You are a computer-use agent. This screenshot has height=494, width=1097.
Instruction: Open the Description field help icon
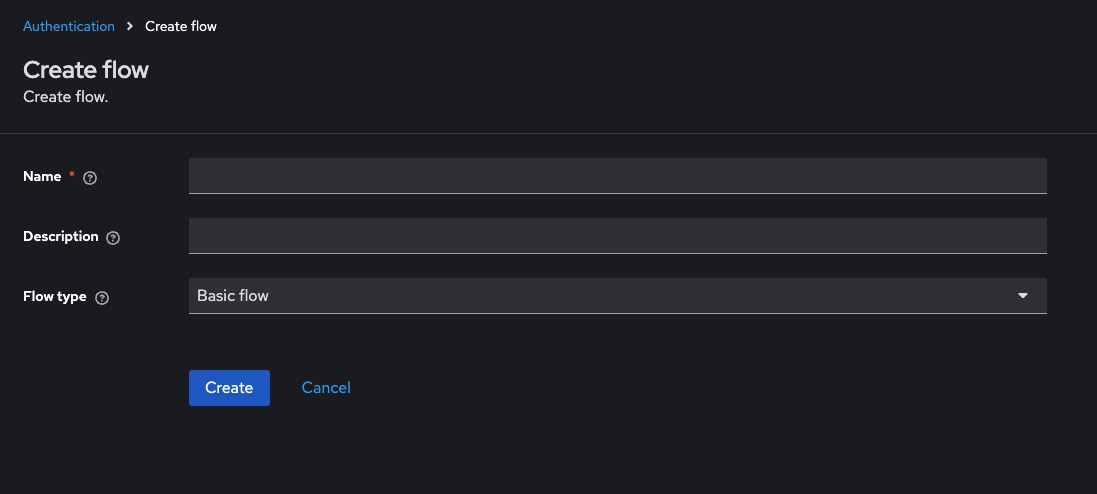pyautogui.click(x=113, y=238)
